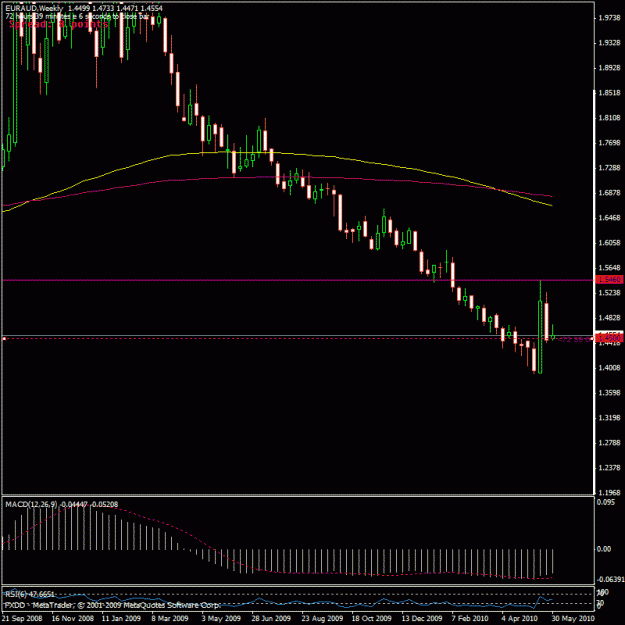Click the red "Spread: 8 points" label
Image resolution: width=625 pixels, height=625 pixels.
pos(58,24)
